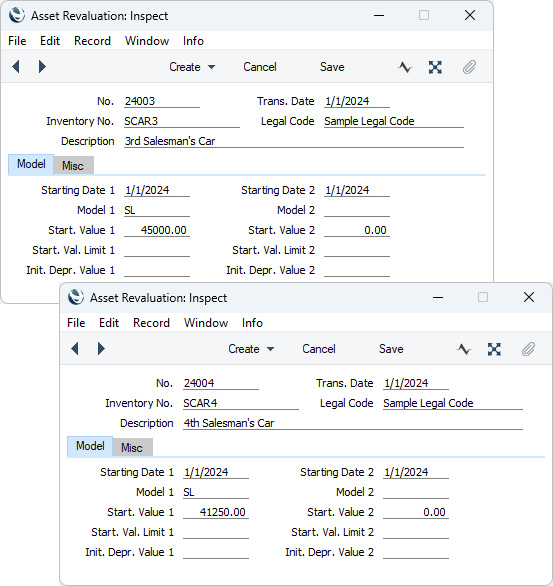Expand the Create dropdown in SCAR3 window
The height and width of the screenshot is (586, 553).
click(192, 67)
